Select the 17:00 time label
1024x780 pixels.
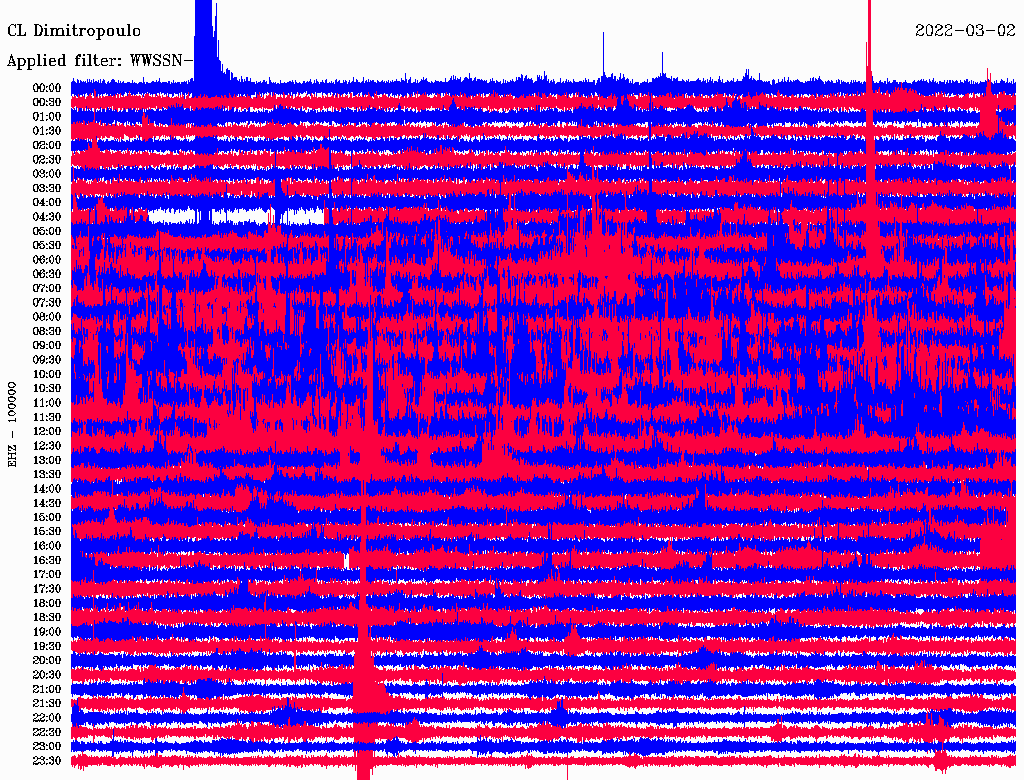[47, 575]
